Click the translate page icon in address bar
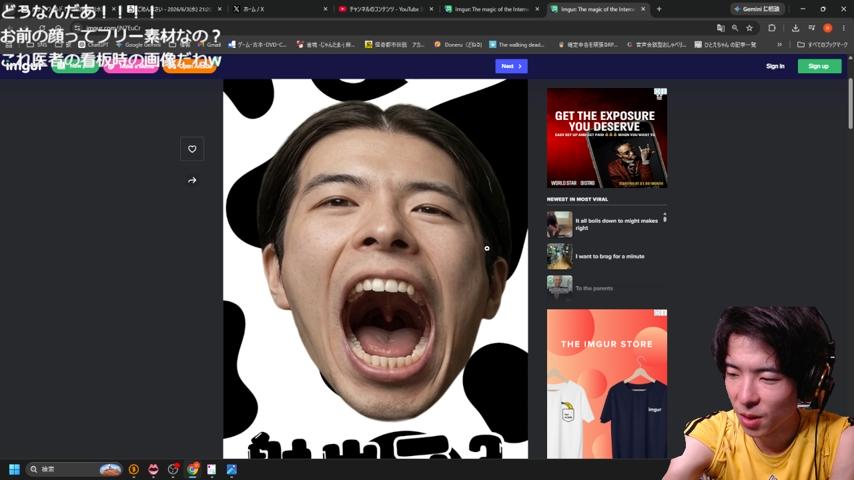Viewport: 854px width, 480px height. pos(721,28)
